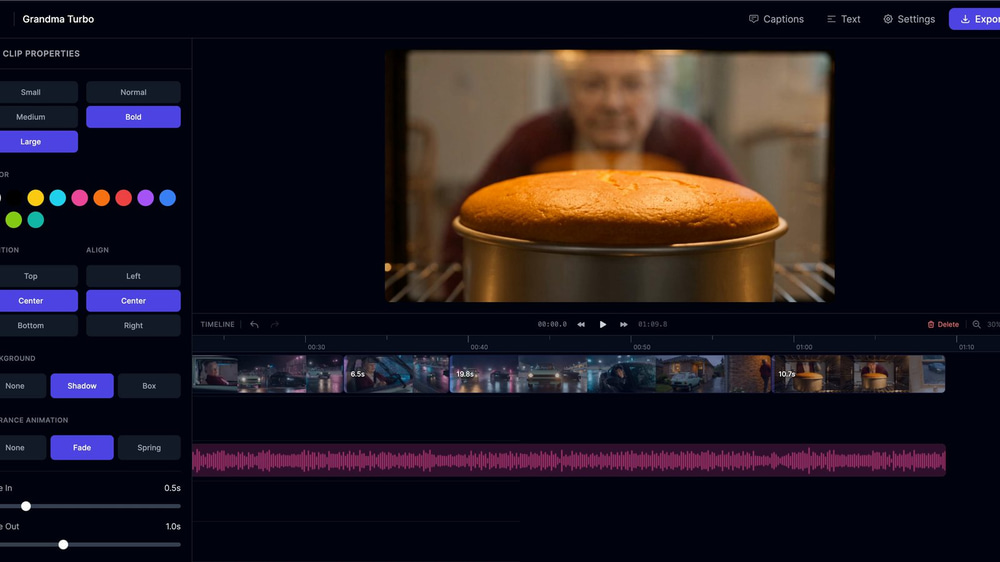Pick the black color swatch
This screenshot has width=1000, height=562.
(13, 198)
